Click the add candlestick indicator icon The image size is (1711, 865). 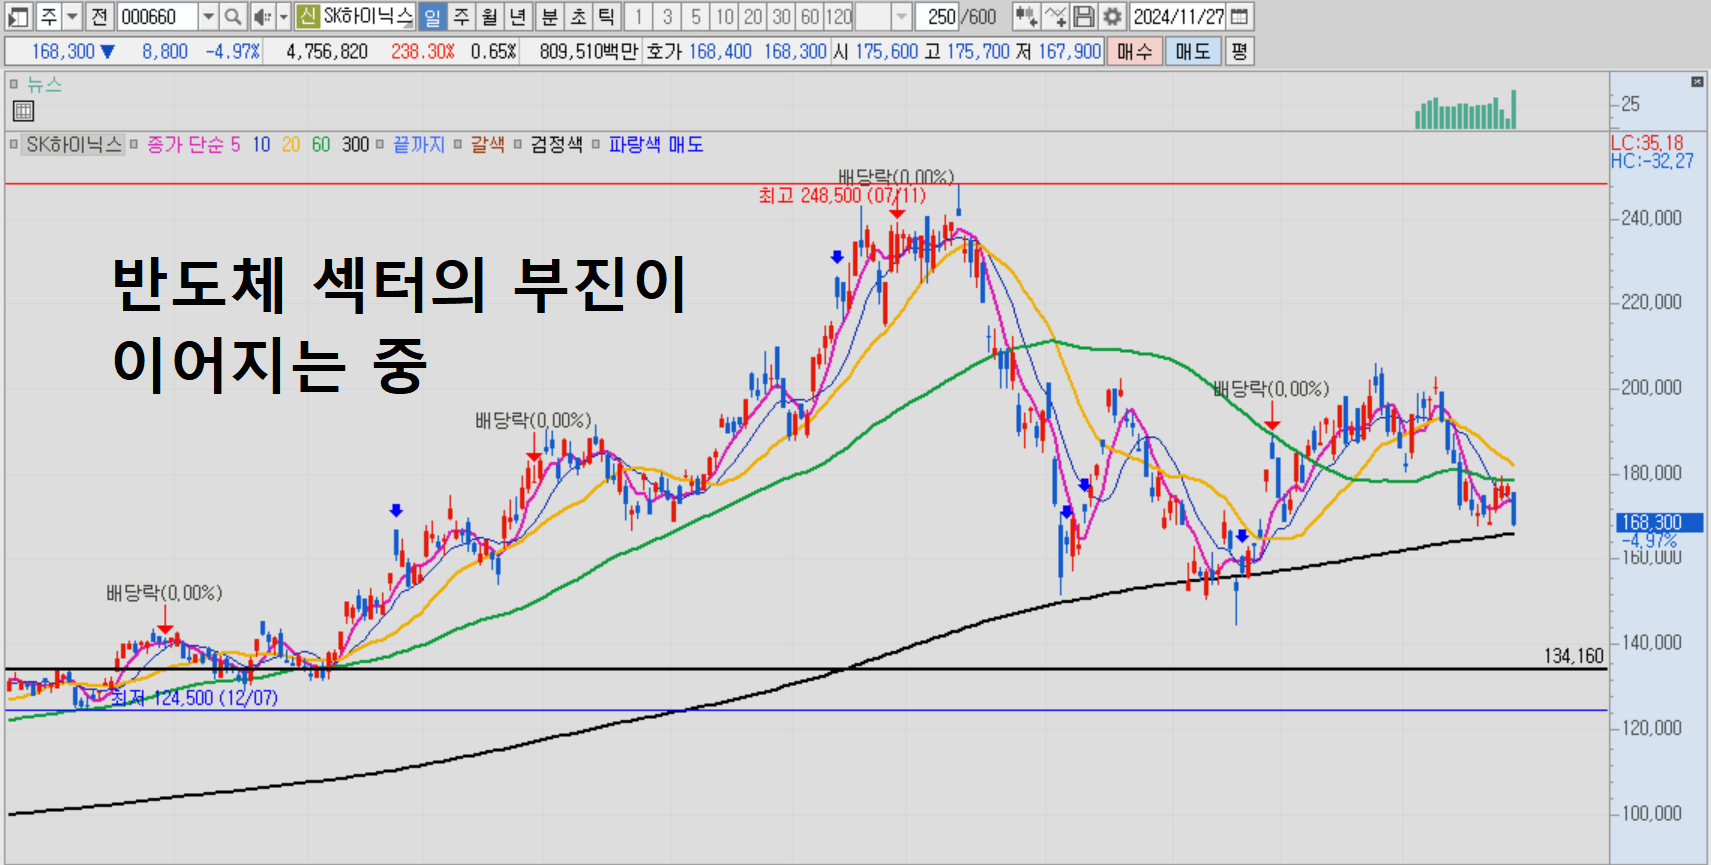coord(1026,16)
